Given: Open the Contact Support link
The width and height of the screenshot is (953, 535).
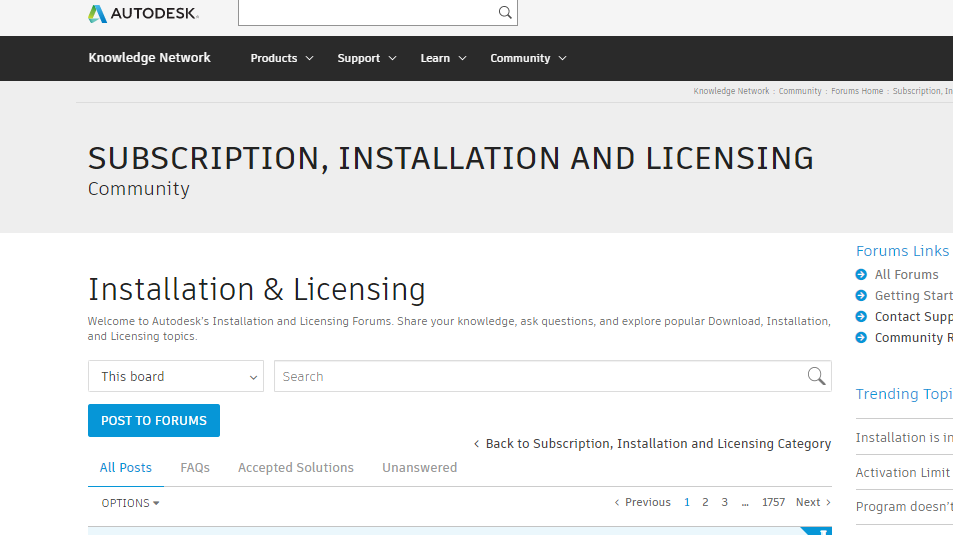Looking at the screenshot, I should (x=913, y=317).
